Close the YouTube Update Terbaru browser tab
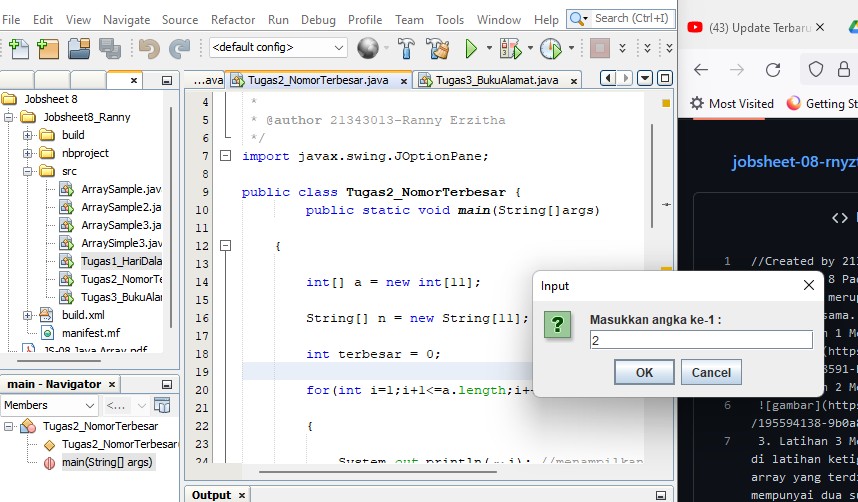 [x=819, y=27]
